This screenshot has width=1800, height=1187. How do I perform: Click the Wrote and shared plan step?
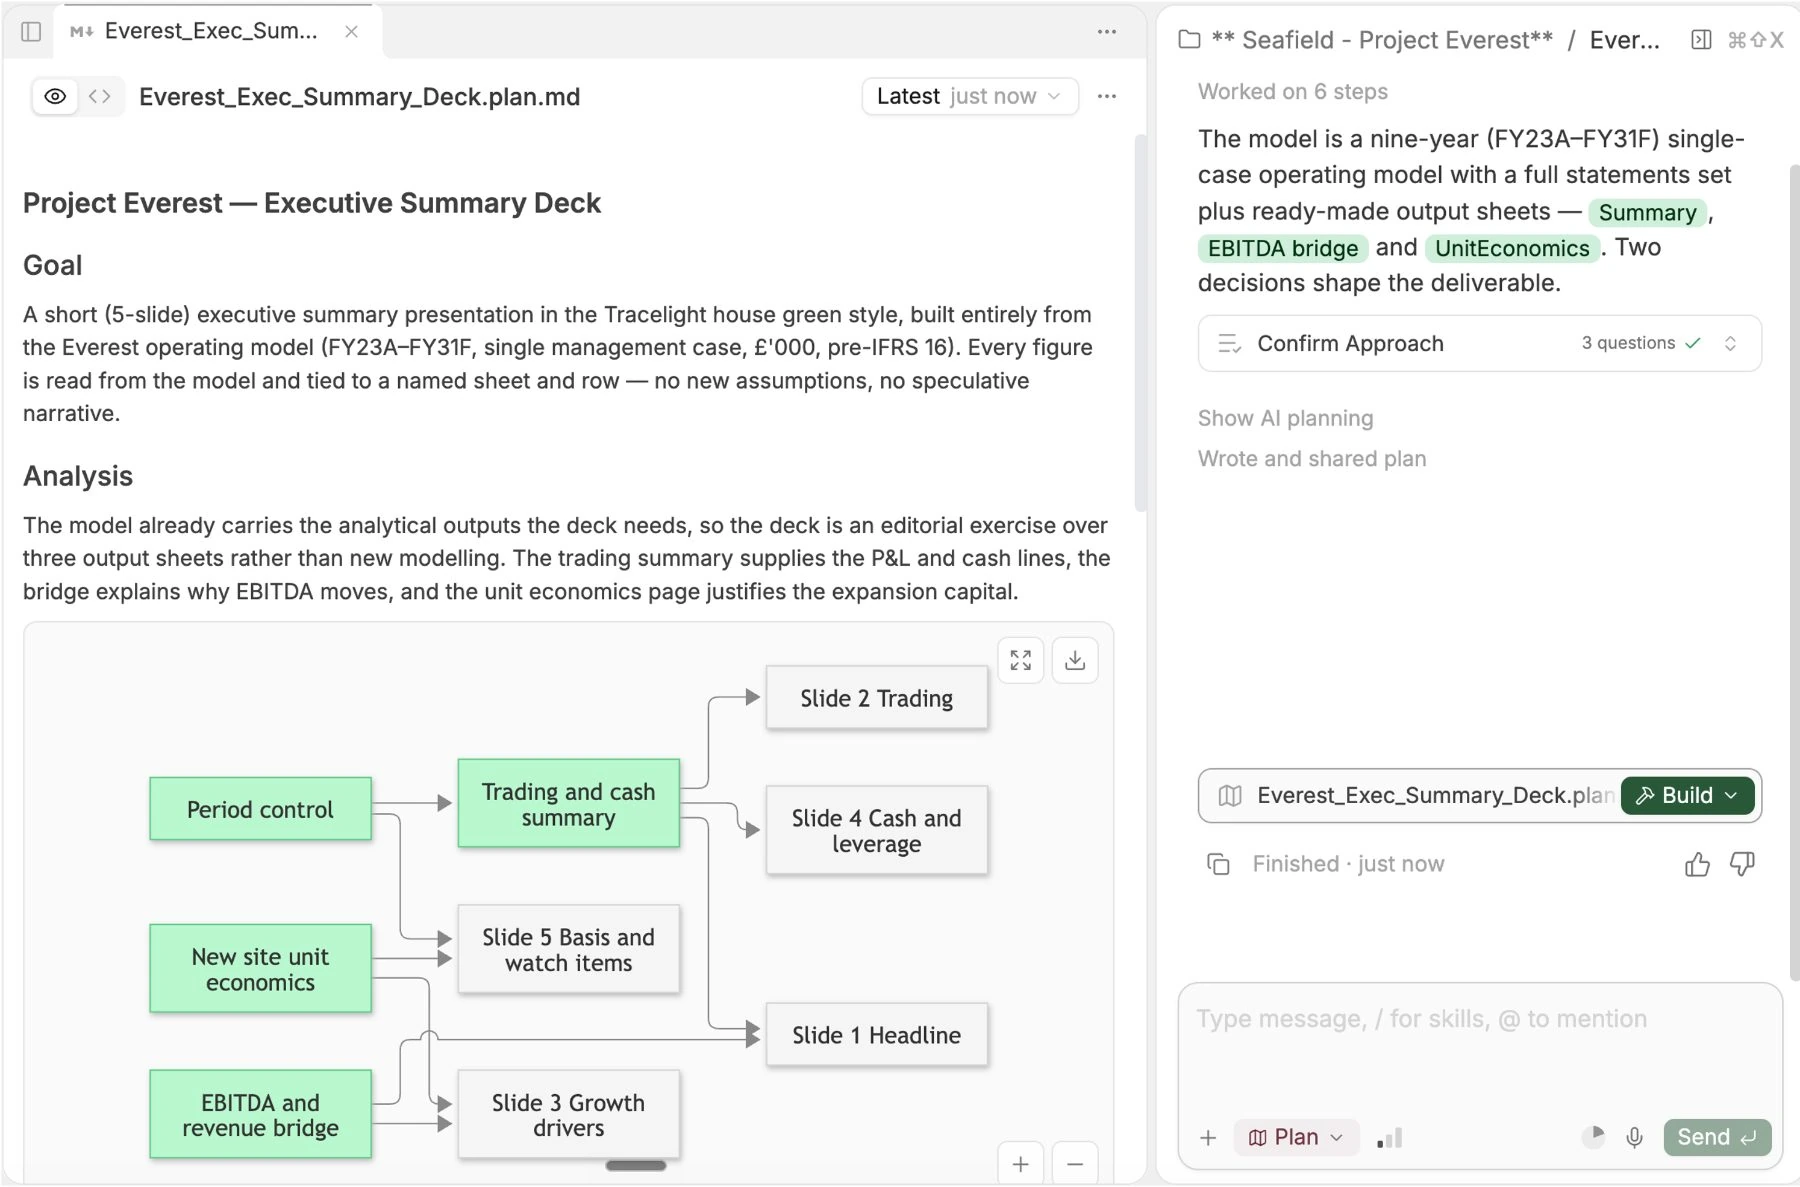[1312, 459]
